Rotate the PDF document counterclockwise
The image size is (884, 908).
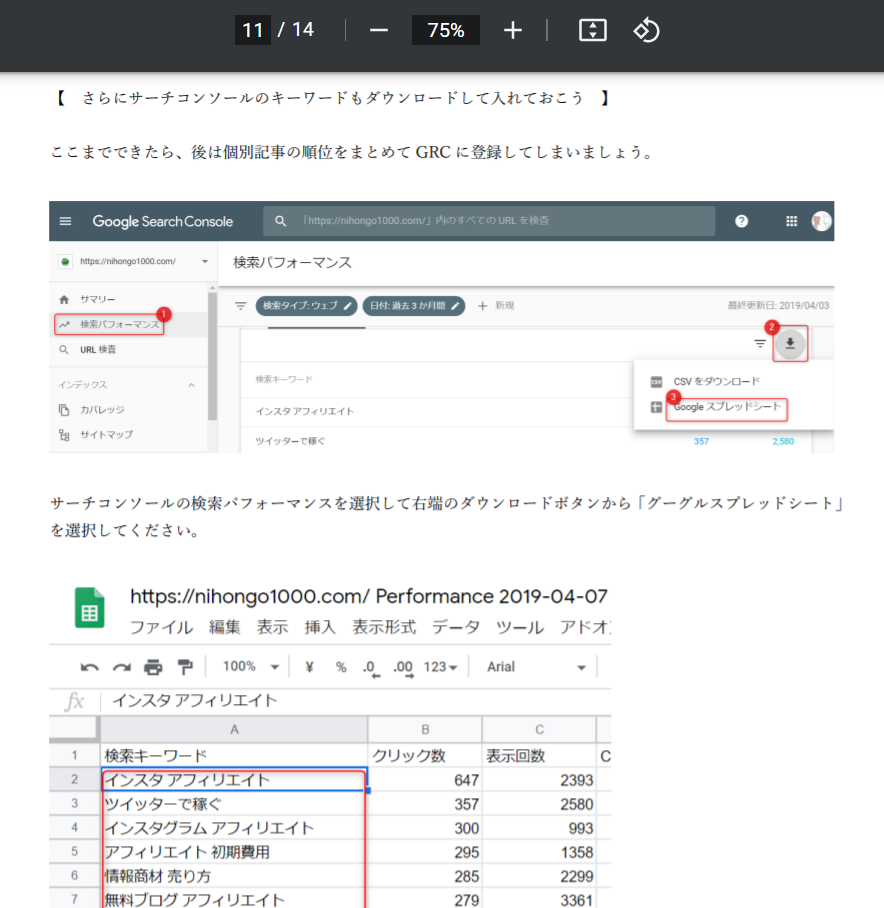pos(646,30)
